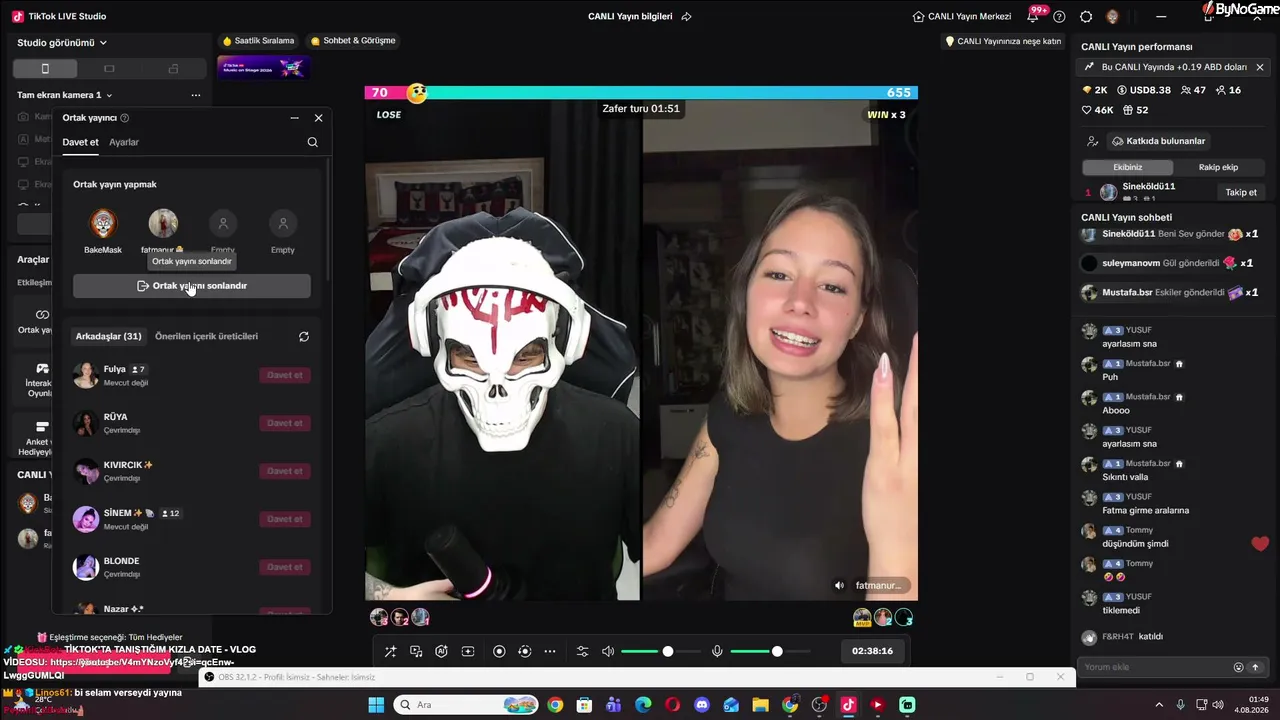The width and height of the screenshot is (1280, 720).
Task: Close the Ortak yayıncı panel
Action: 319,118
